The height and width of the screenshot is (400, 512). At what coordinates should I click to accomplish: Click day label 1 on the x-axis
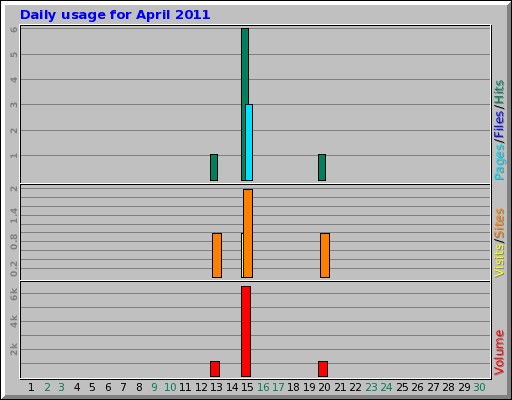click(31, 387)
